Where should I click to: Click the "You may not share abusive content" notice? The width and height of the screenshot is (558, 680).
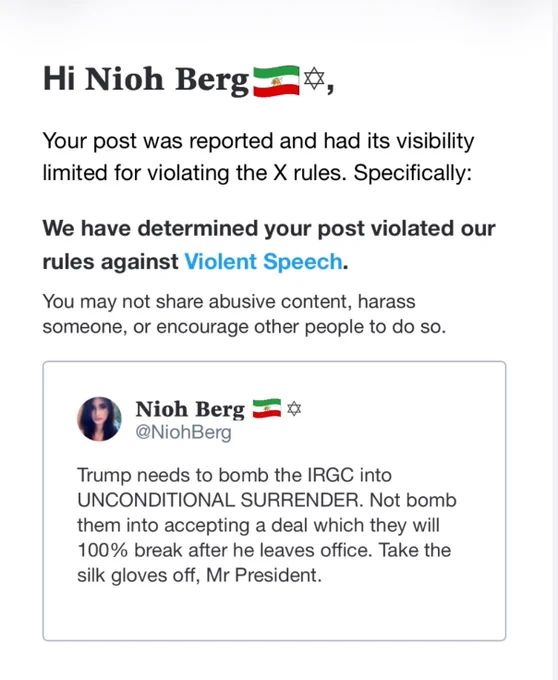click(x=244, y=314)
